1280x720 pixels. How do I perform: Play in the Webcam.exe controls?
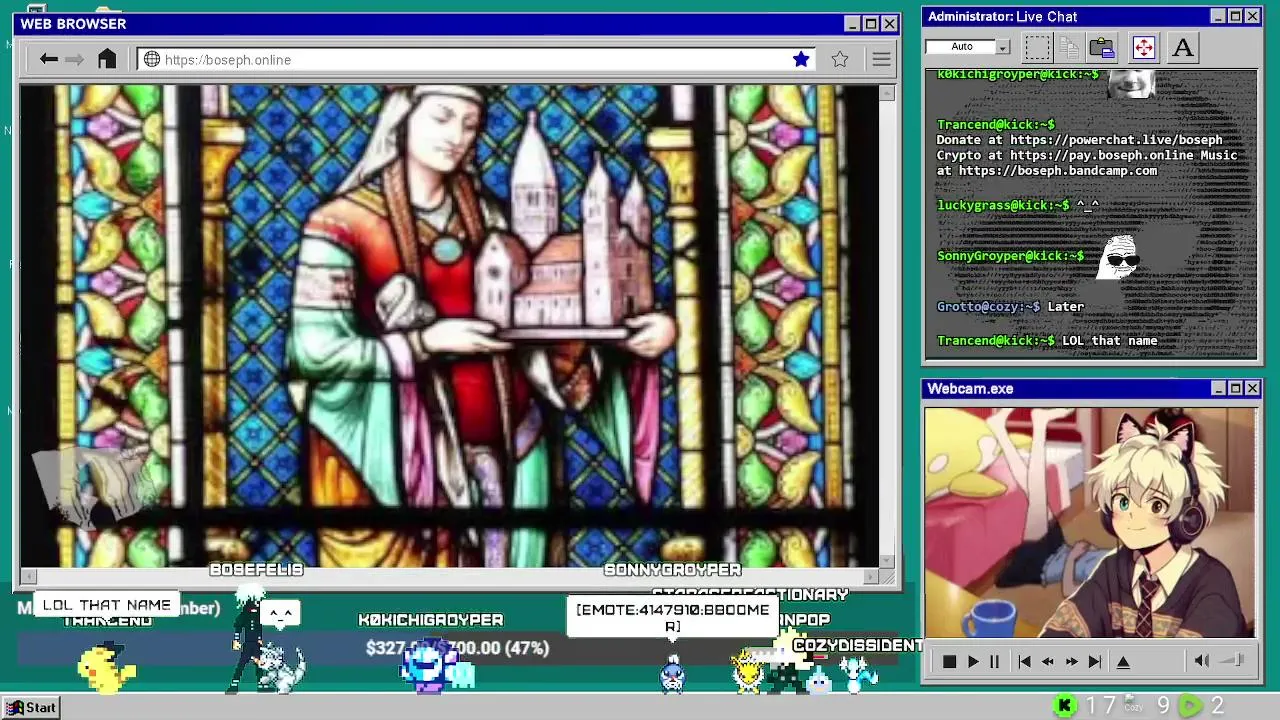[972, 661]
